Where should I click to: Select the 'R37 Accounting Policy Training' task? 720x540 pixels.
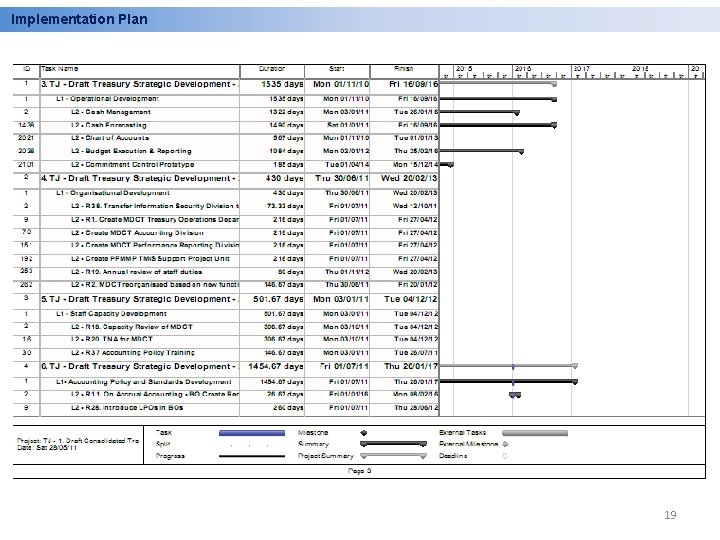click(133, 353)
